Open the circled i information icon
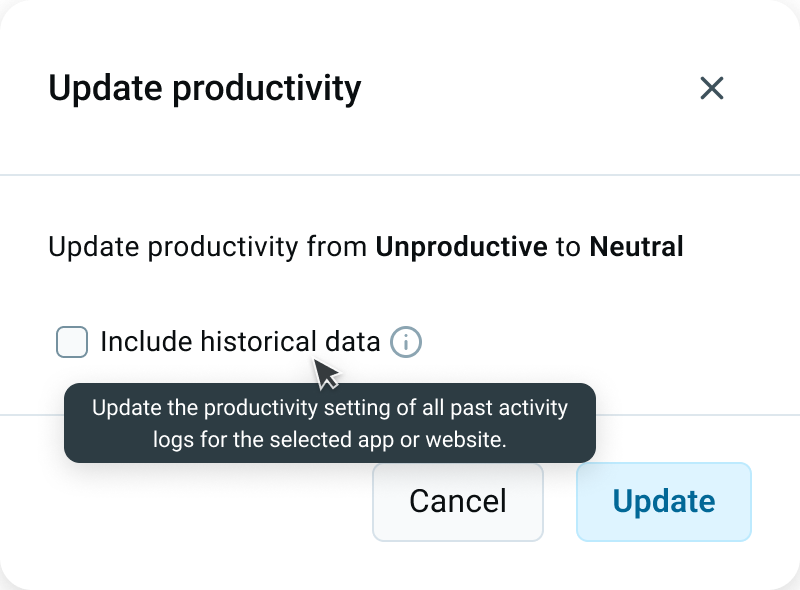This screenshot has height=590, width=800. click(406, 342)
